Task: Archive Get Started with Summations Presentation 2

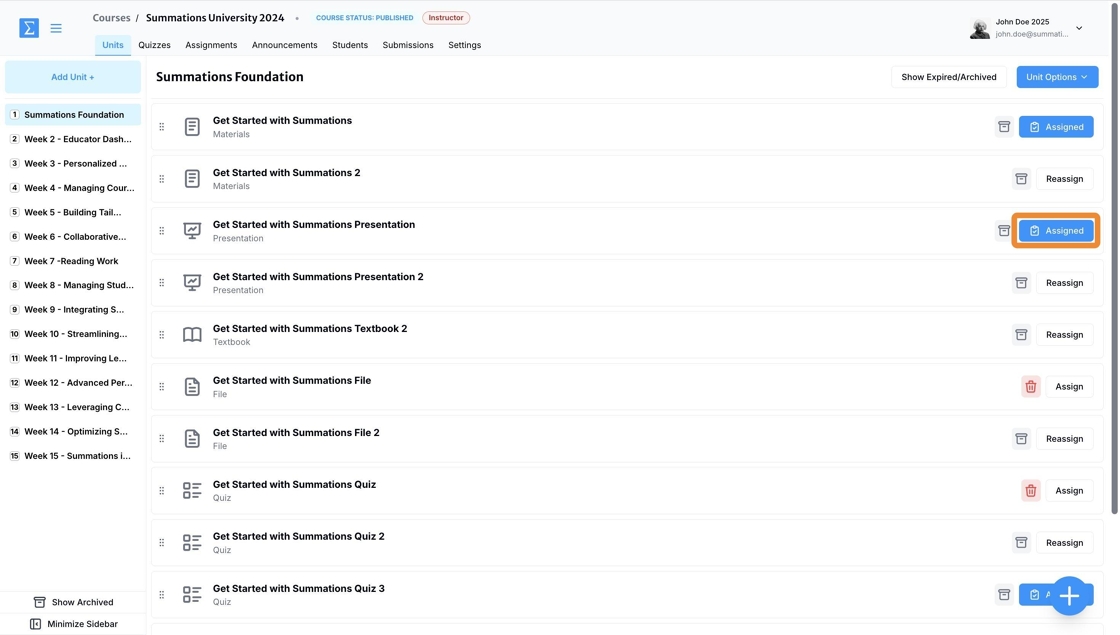Action: (1021, 283)
